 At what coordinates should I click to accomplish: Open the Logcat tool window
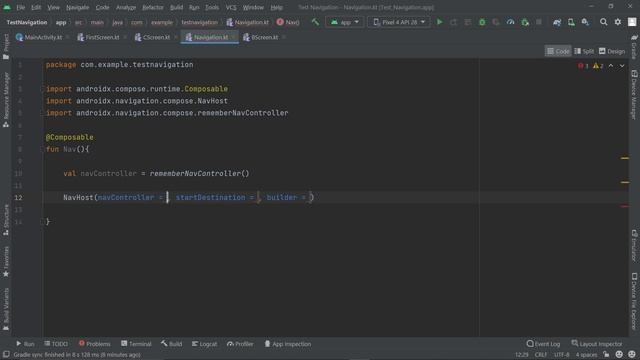tap(204, 344)
